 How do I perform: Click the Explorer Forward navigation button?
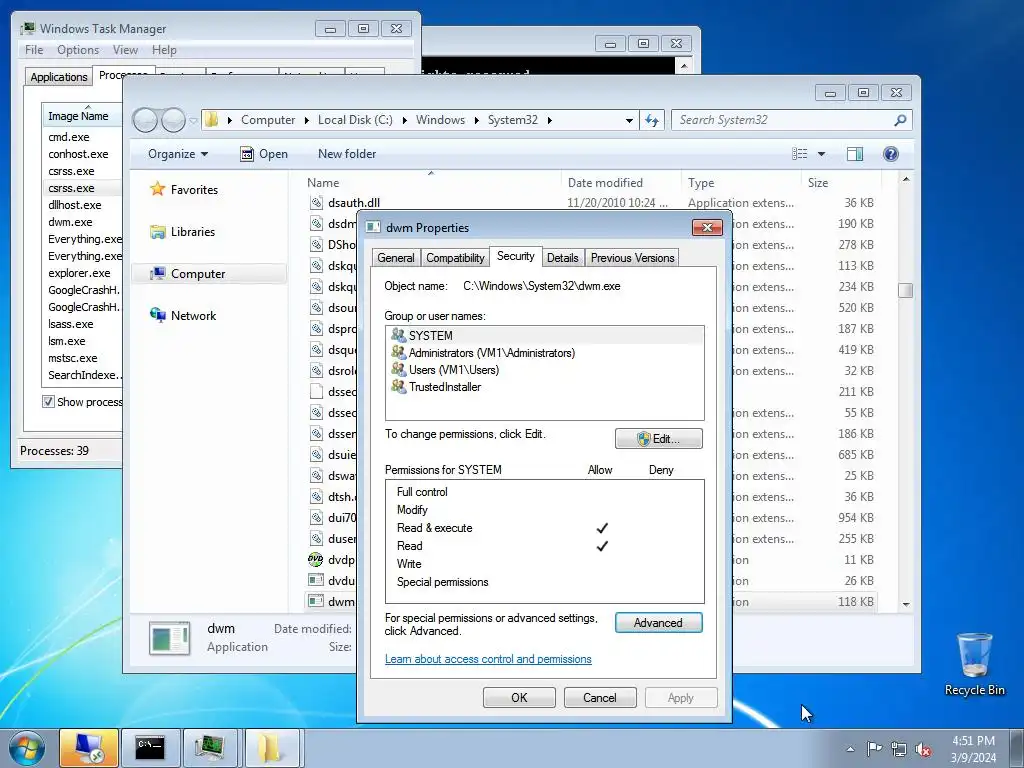pyautogui.click(x=173, y=120)
